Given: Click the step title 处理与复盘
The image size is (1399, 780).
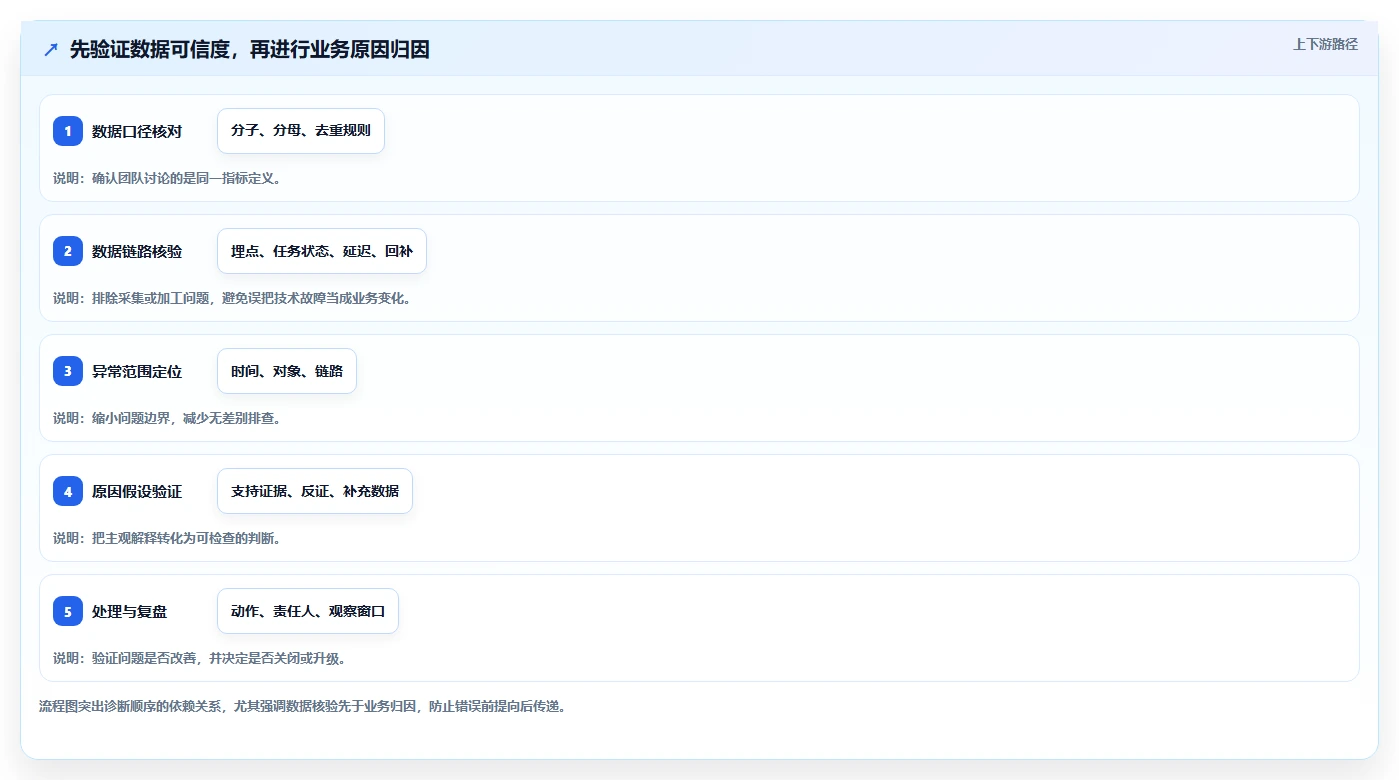Looking at the screenshot, I should [130, 611].
